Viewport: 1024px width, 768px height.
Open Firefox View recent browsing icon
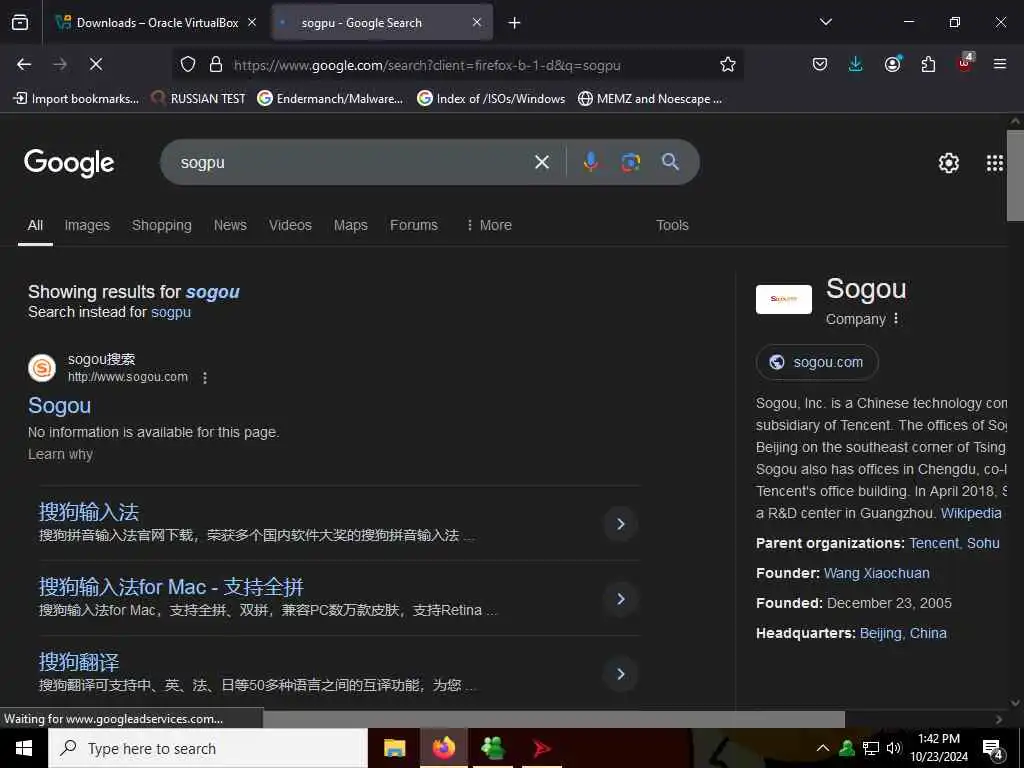pos(20,22)
